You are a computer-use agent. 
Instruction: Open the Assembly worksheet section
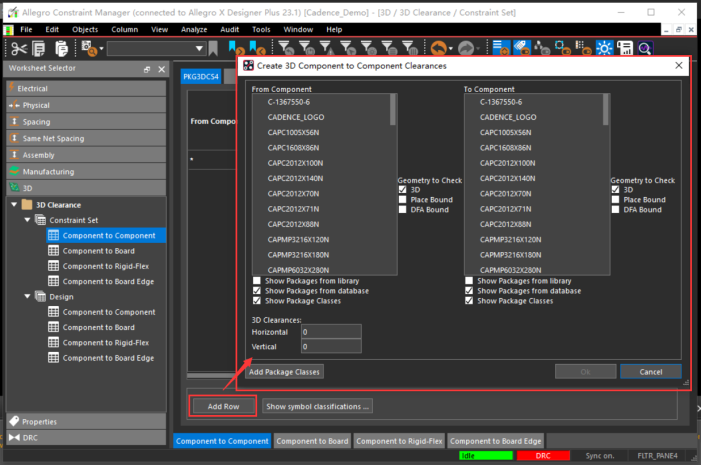click(86, 155)
